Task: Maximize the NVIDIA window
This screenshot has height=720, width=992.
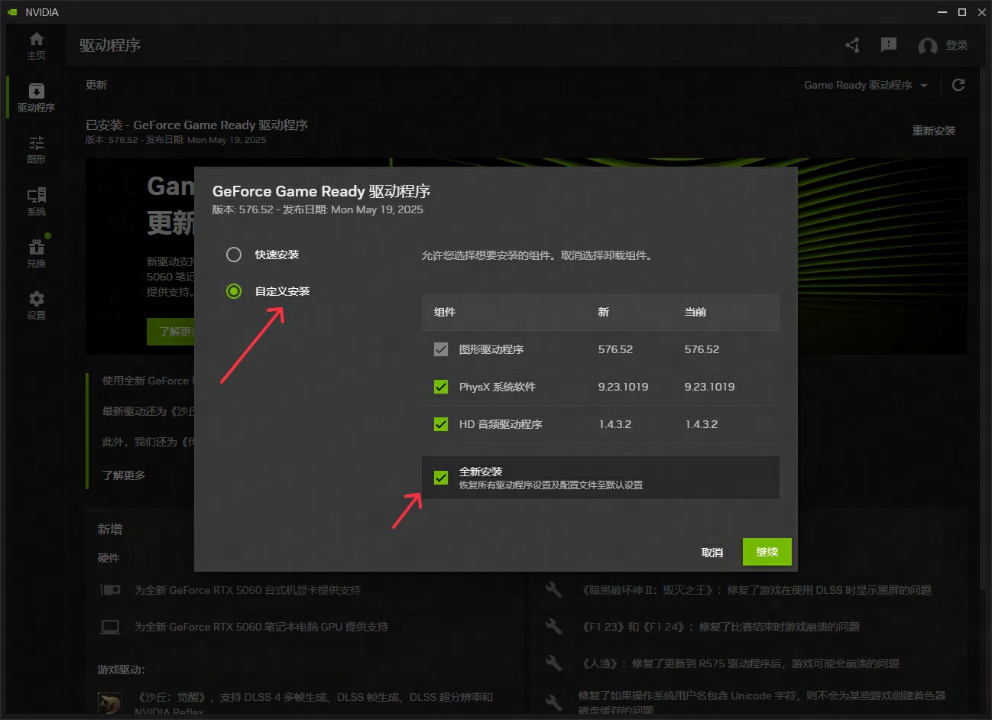Action: coord(962,12)
